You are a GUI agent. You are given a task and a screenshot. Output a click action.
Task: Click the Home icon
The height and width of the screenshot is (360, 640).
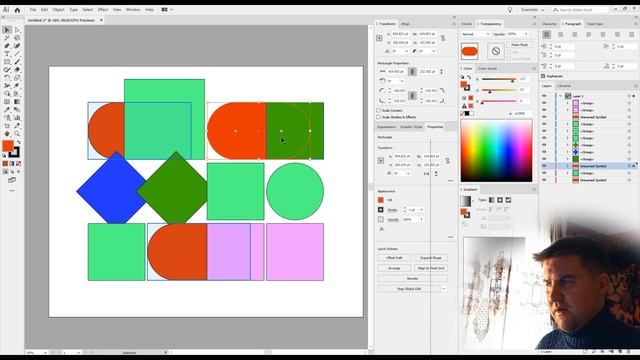click(x=17, y=10)
